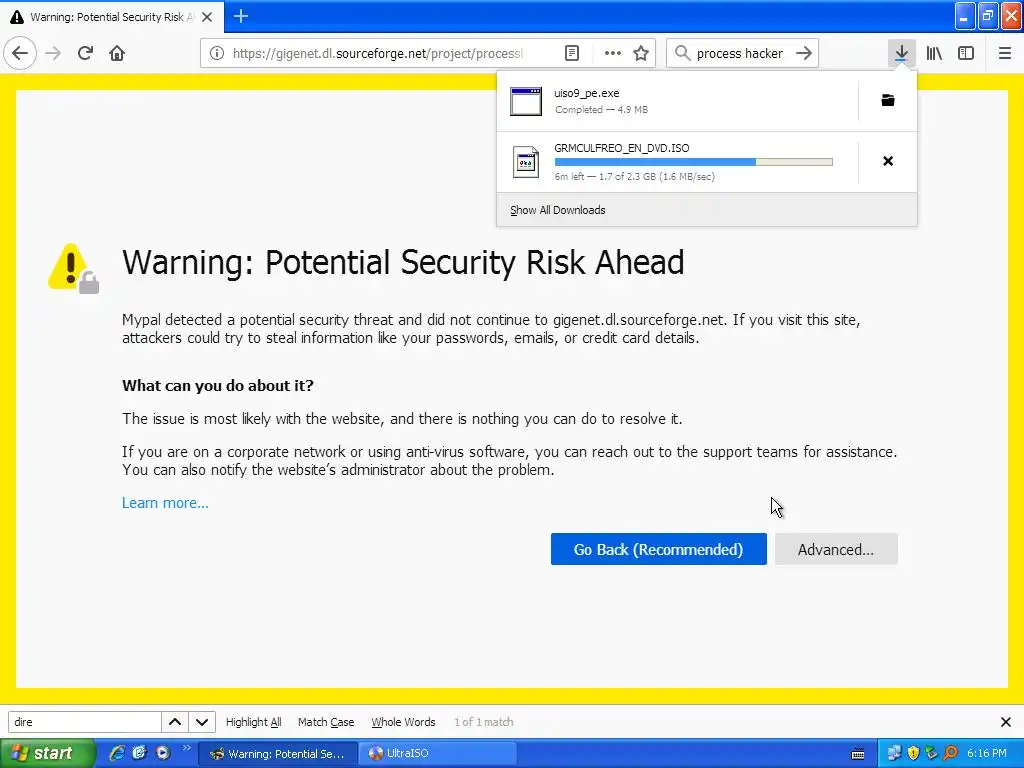Launch Windows Media Player from Quick Launch

pos(163,753)
